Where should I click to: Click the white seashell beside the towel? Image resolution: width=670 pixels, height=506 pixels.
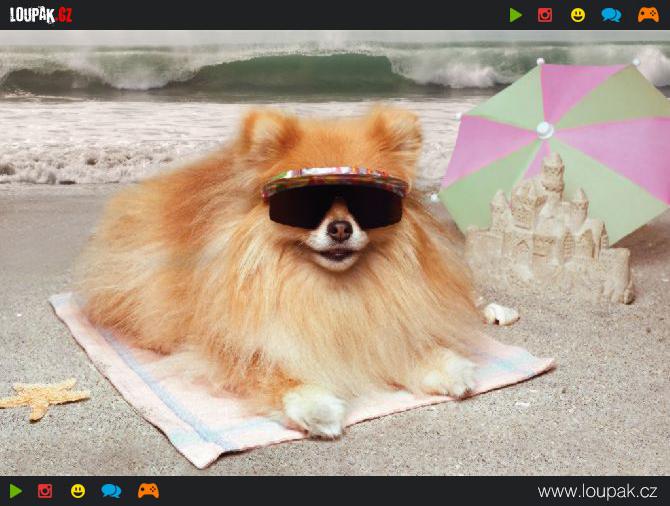point(501,314)
